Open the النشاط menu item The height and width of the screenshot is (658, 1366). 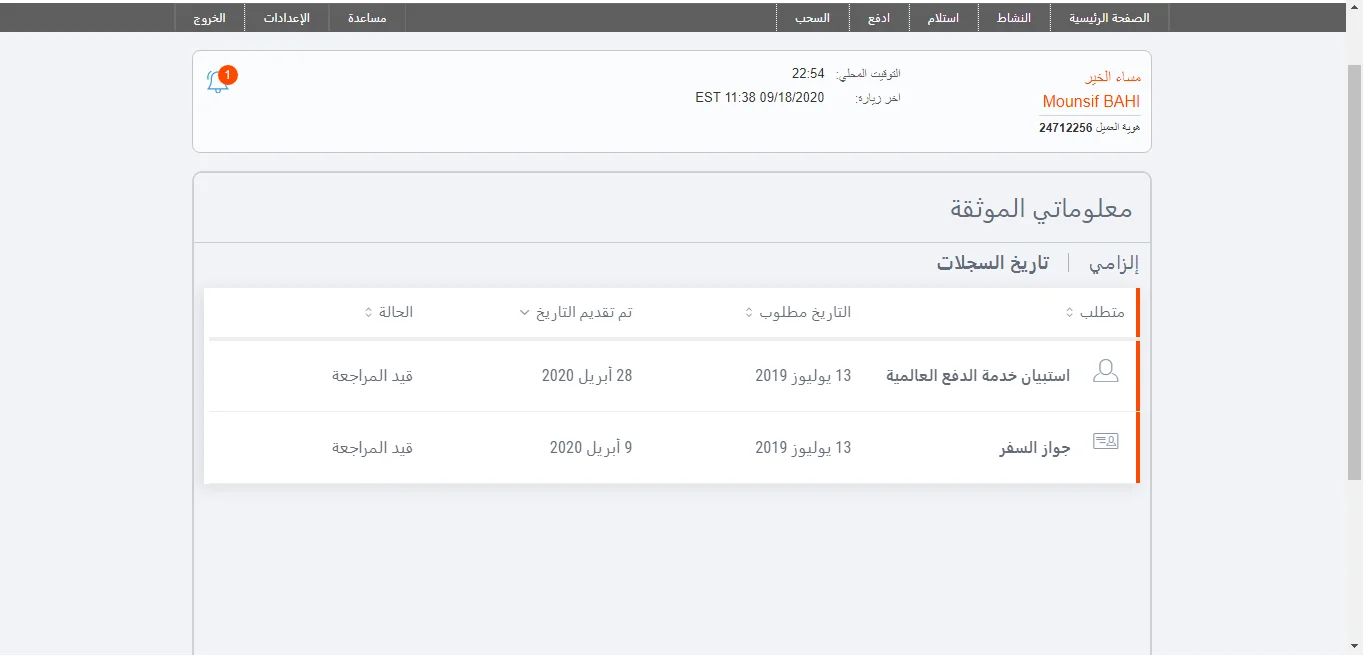[1014, 18]
